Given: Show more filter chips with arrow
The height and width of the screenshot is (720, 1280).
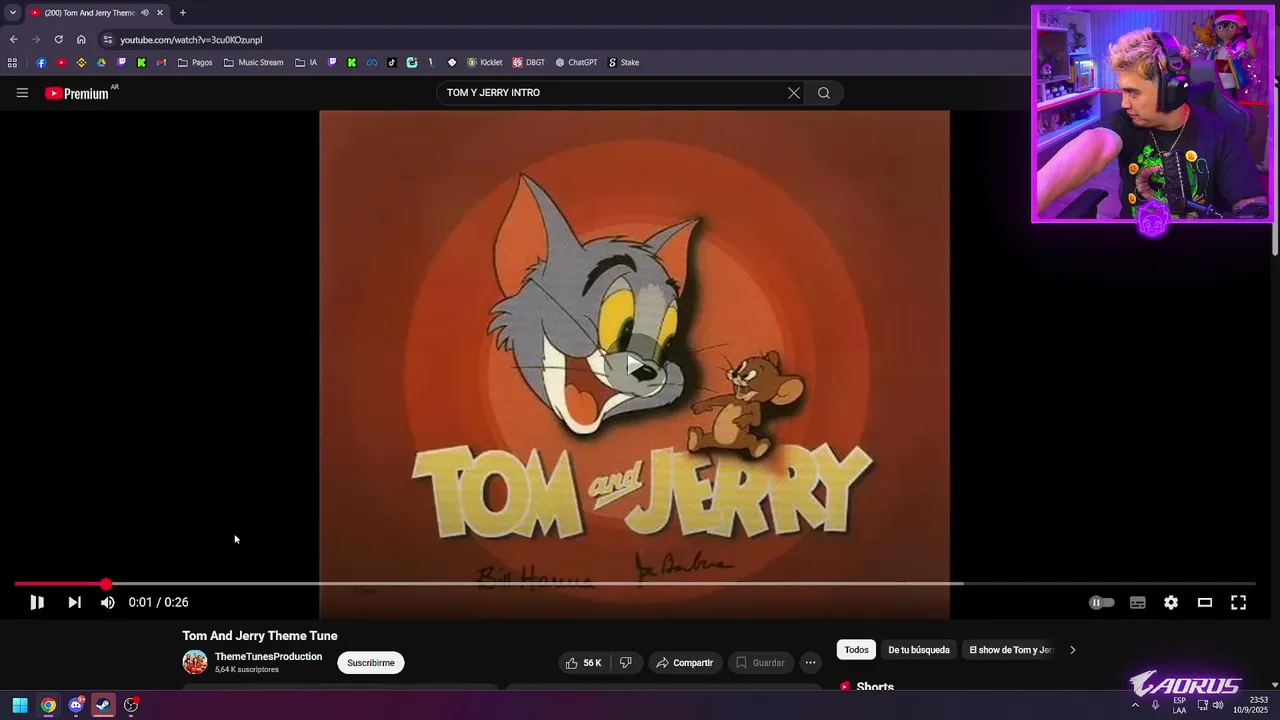Looking at the screenshot, I should pos(1072,650).
